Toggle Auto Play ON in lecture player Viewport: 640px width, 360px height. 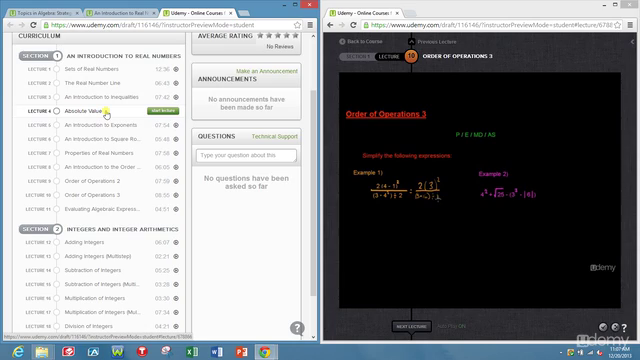click(451, 326)
